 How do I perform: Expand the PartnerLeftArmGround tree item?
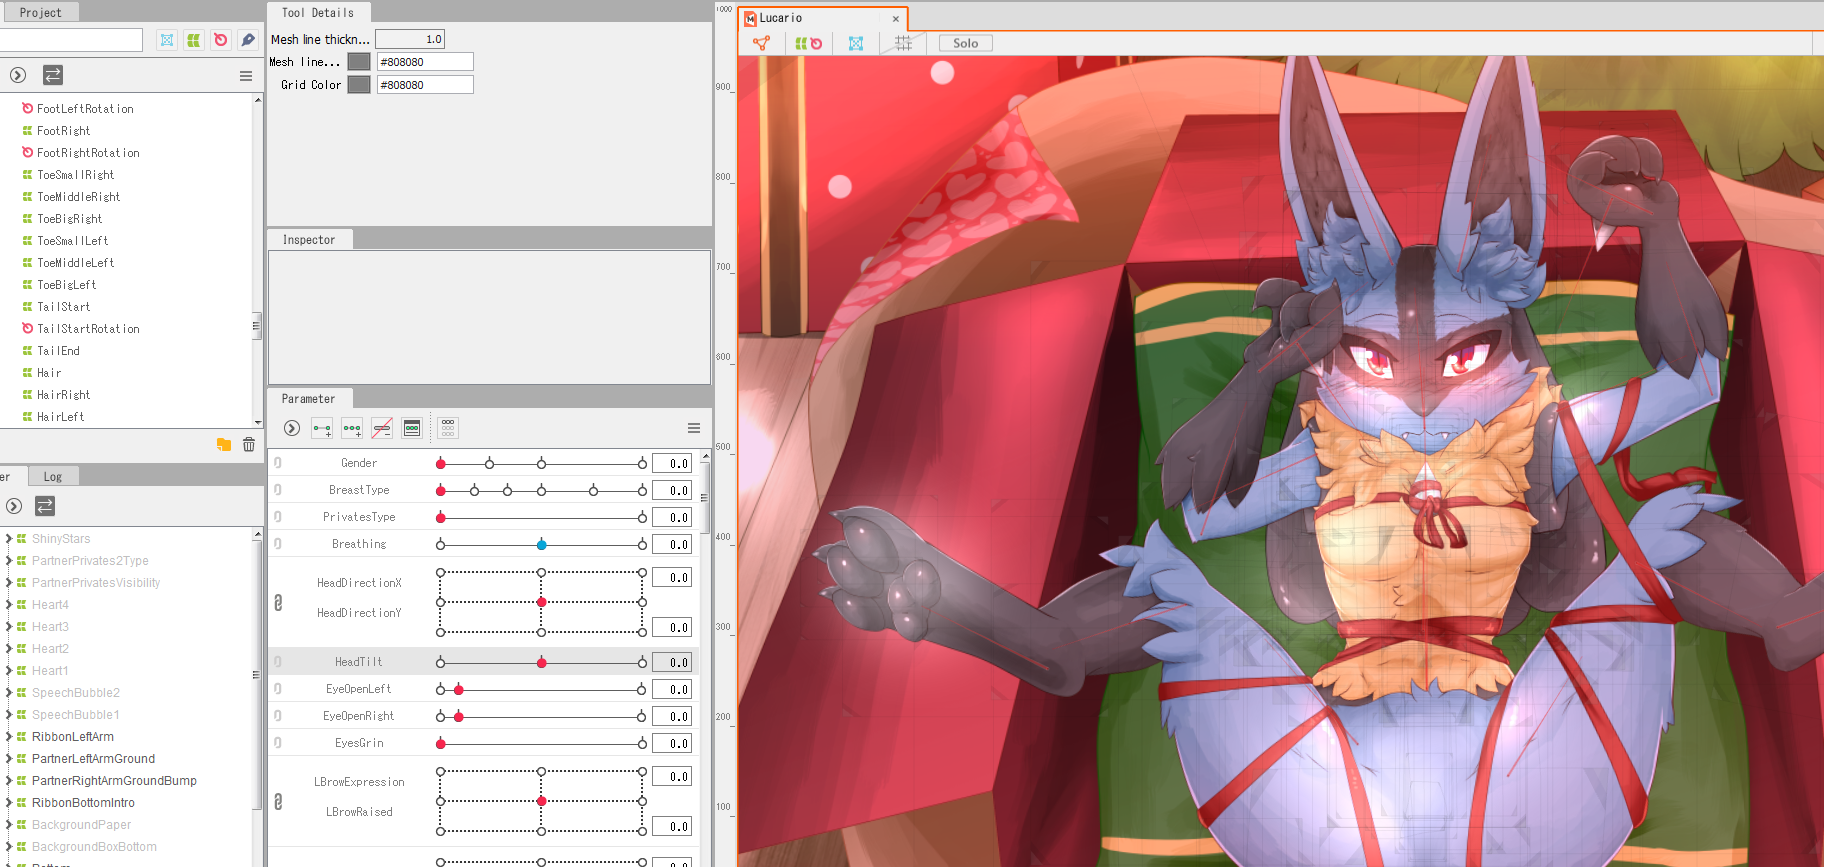coord(9,759)
